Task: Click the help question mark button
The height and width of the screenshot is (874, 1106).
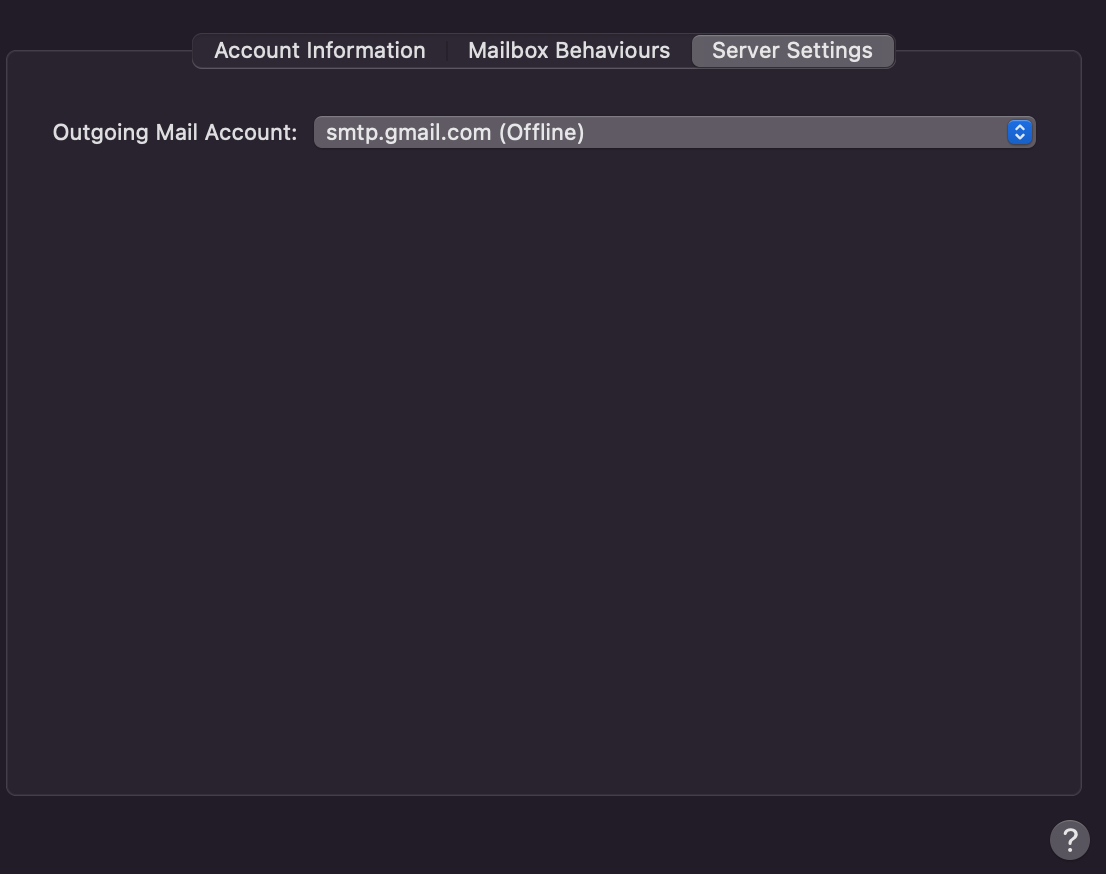Action: pos(1069,839)
